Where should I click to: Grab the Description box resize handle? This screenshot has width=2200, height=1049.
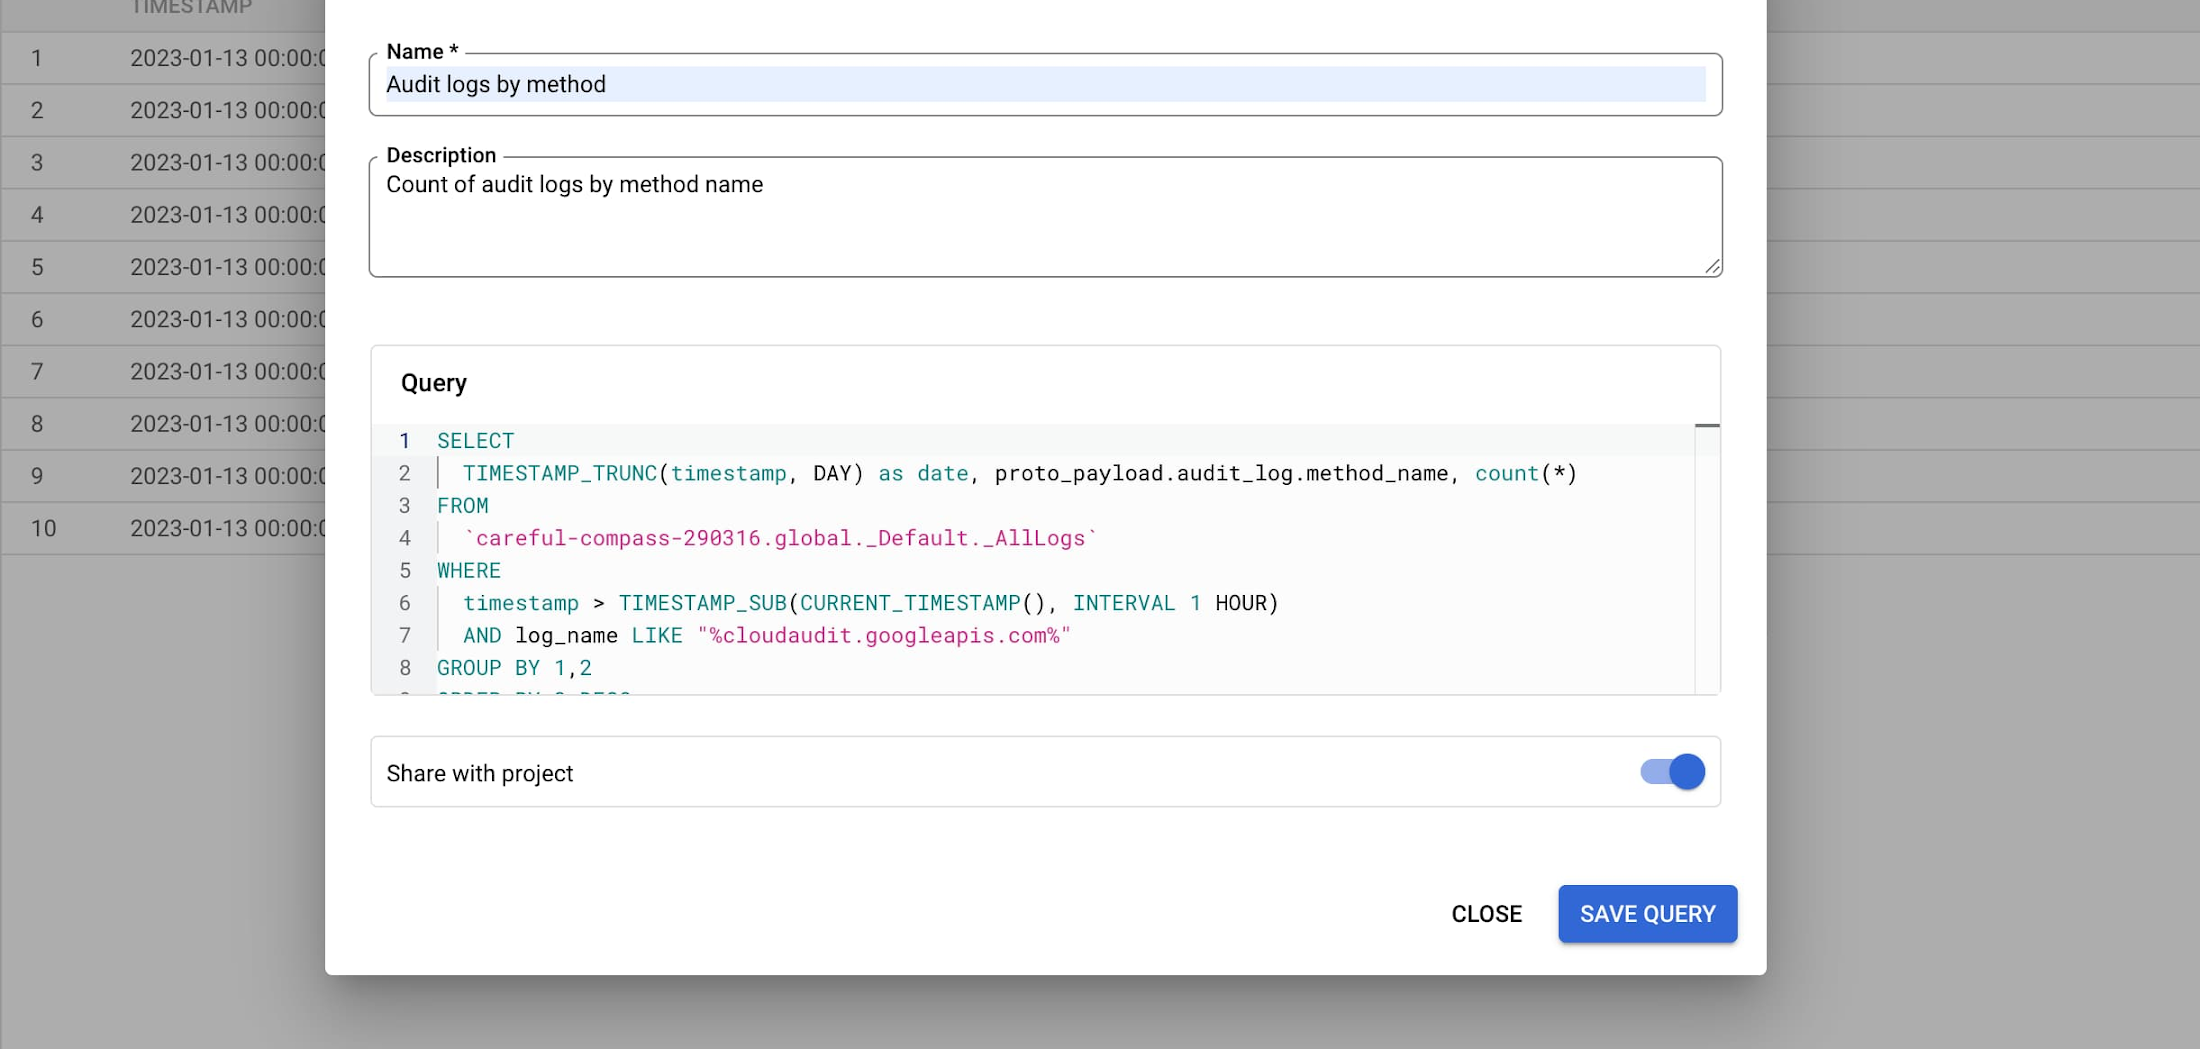click(x=1712, y=267)
